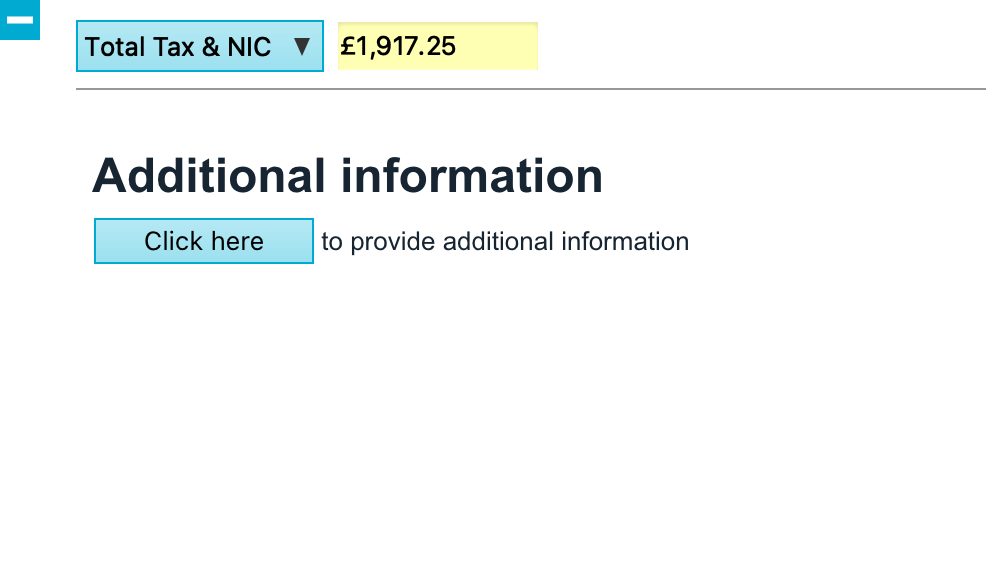The height and width of the screenshot is (584, 986).
Task: Click the pound amount £1,917.25
Action: click(x=398, y=46)
